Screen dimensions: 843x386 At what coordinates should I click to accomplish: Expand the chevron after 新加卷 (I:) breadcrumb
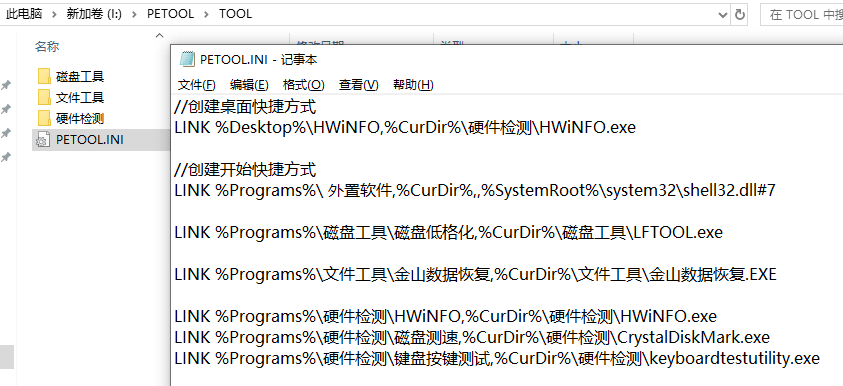pyautogui.click(x=135, y=15)
